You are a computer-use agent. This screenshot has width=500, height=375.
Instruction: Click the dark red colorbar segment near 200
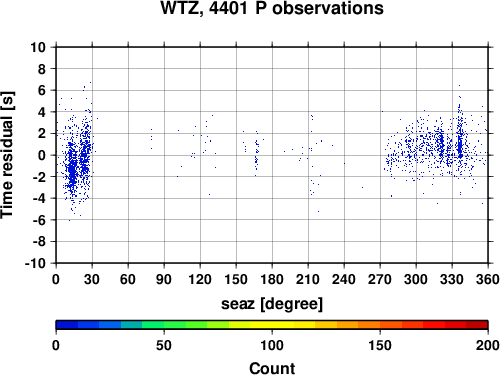pyautogui.click(x=477, y=325)
